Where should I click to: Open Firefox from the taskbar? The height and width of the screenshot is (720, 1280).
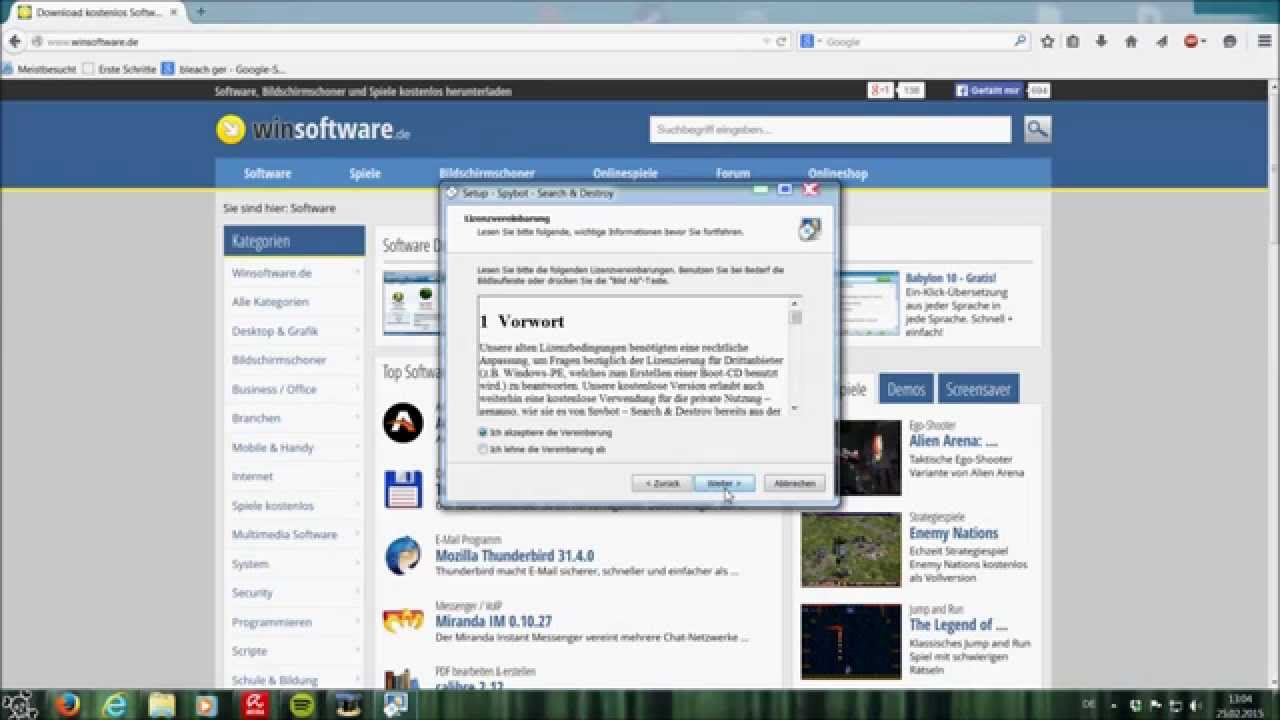click(68, 705)
